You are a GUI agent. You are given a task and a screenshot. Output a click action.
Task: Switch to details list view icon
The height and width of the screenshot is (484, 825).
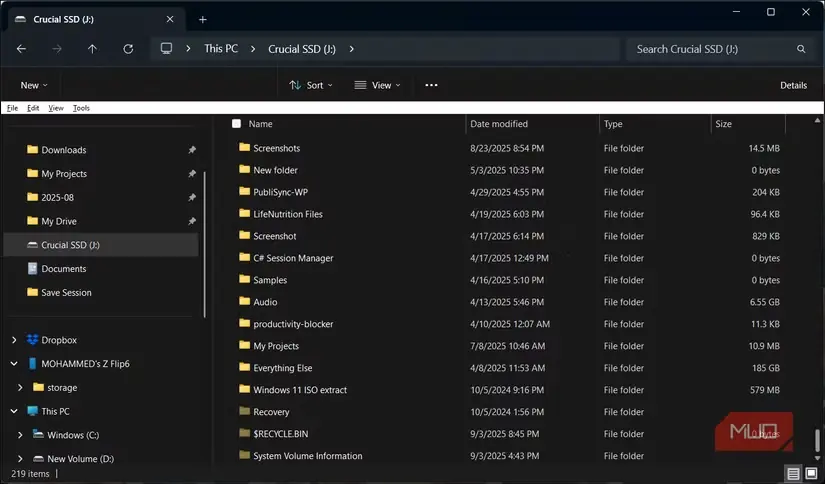point(793,473)
